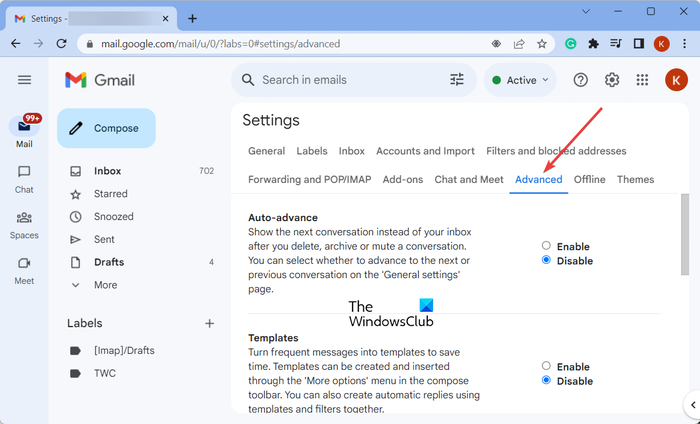Expand the More folders list
This screenshot has width=700, height=424.
[x=105, y=285]
